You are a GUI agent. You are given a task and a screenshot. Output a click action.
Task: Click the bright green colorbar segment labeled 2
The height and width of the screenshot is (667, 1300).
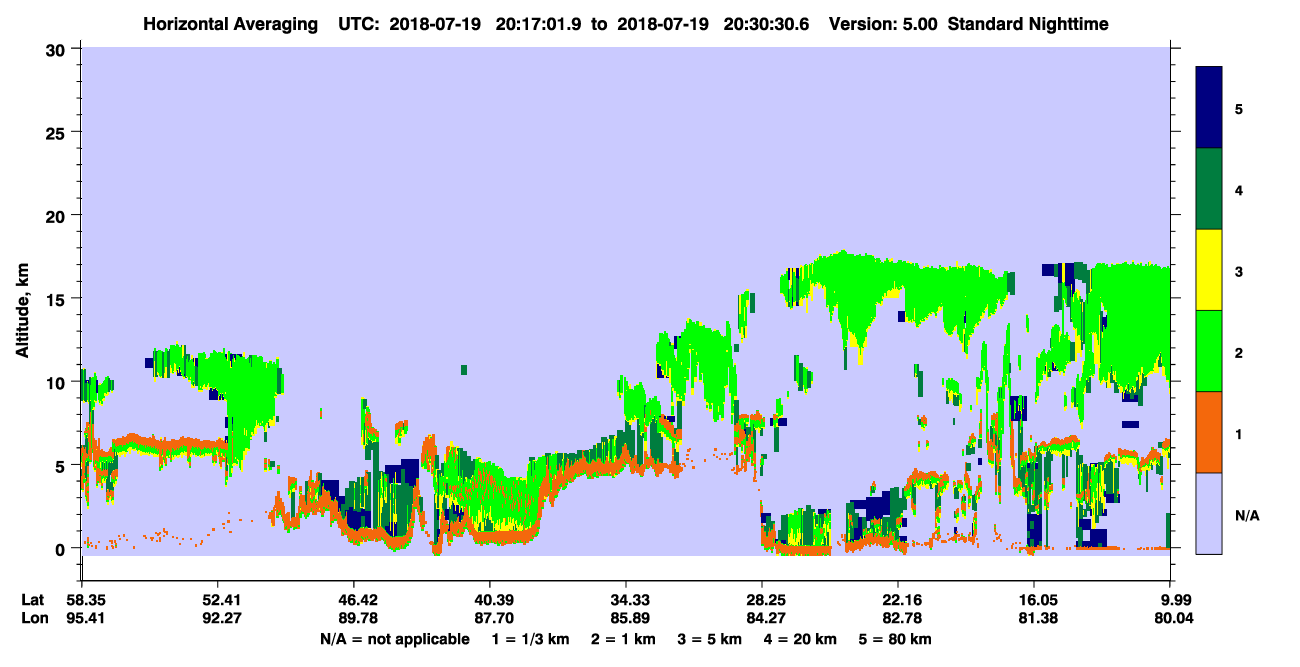pos(1209,351)
